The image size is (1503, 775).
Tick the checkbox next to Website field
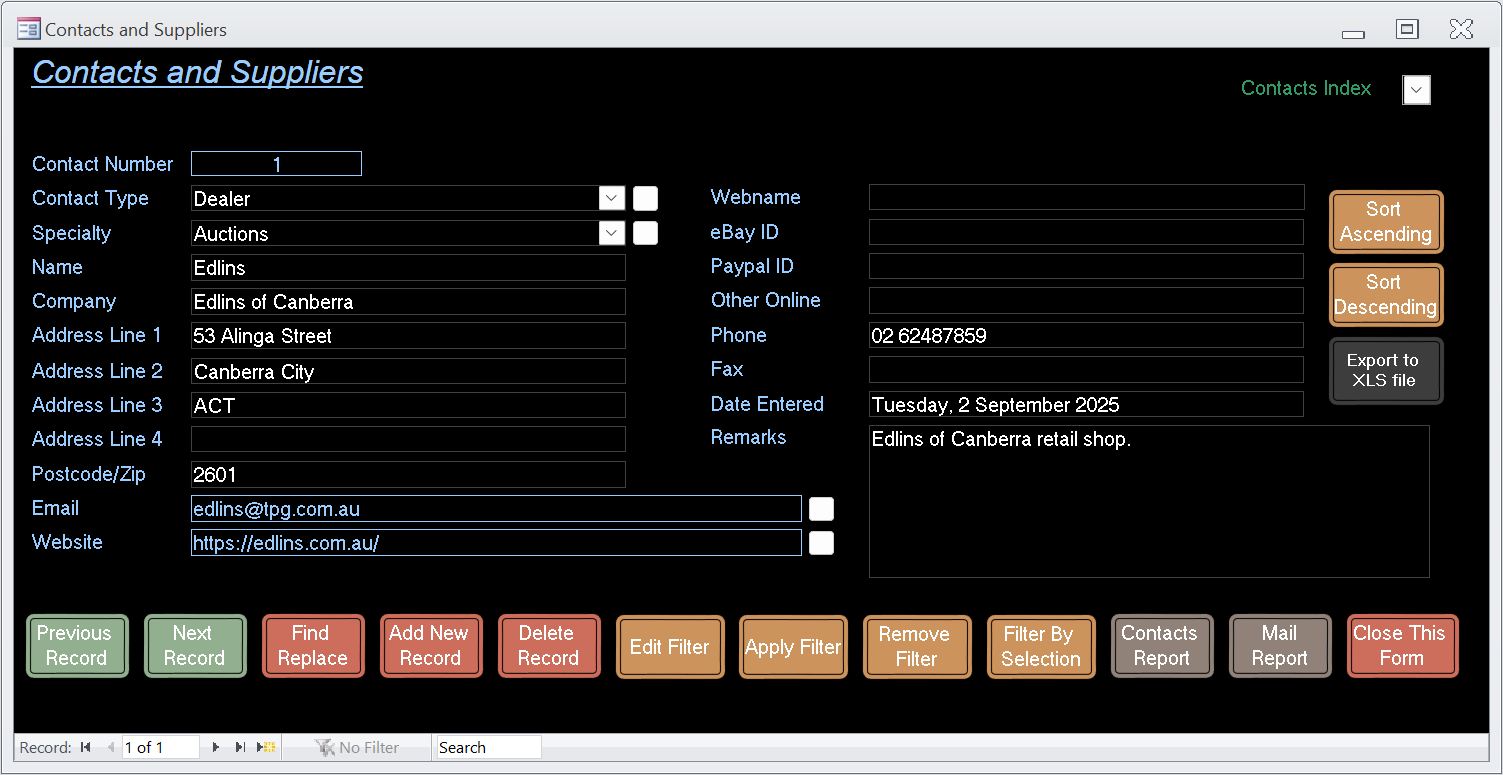click(821, 543)
